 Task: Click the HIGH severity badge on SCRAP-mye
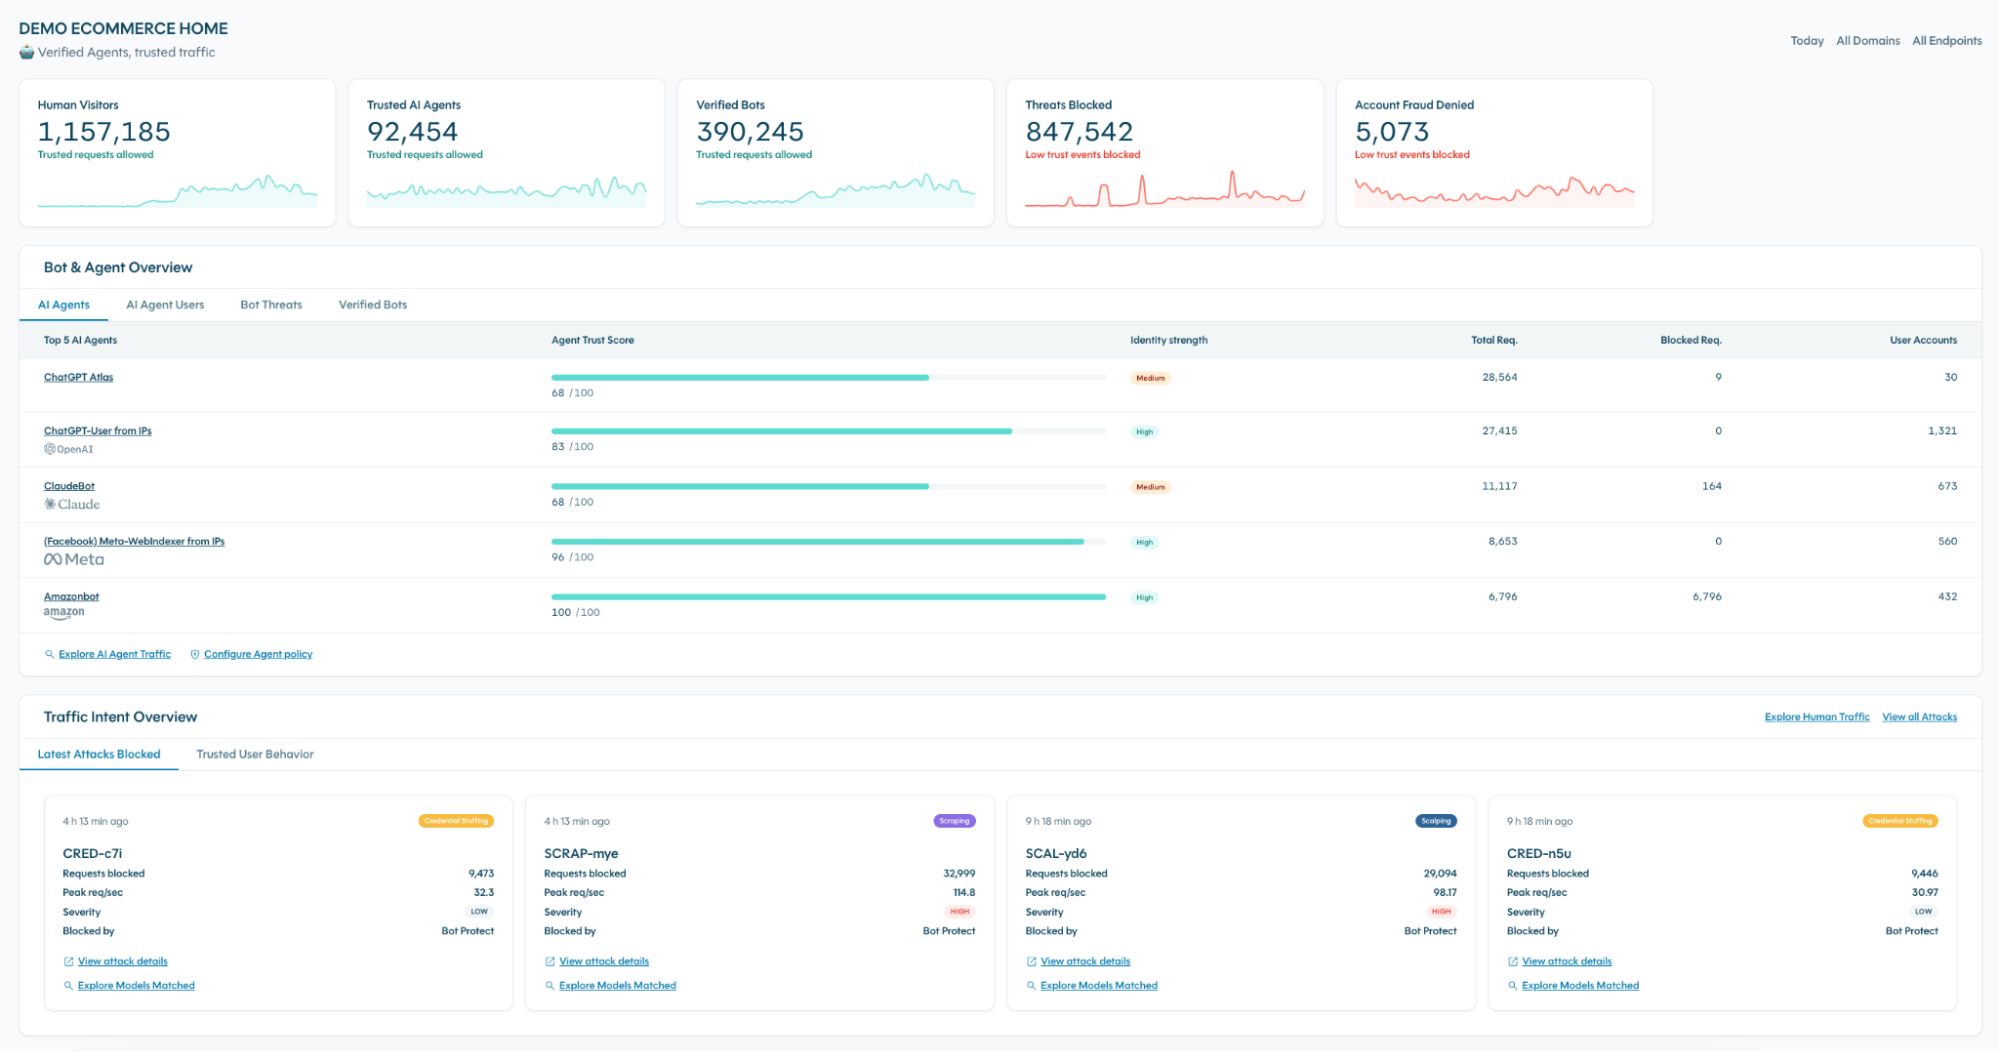[x=960, y=912]
